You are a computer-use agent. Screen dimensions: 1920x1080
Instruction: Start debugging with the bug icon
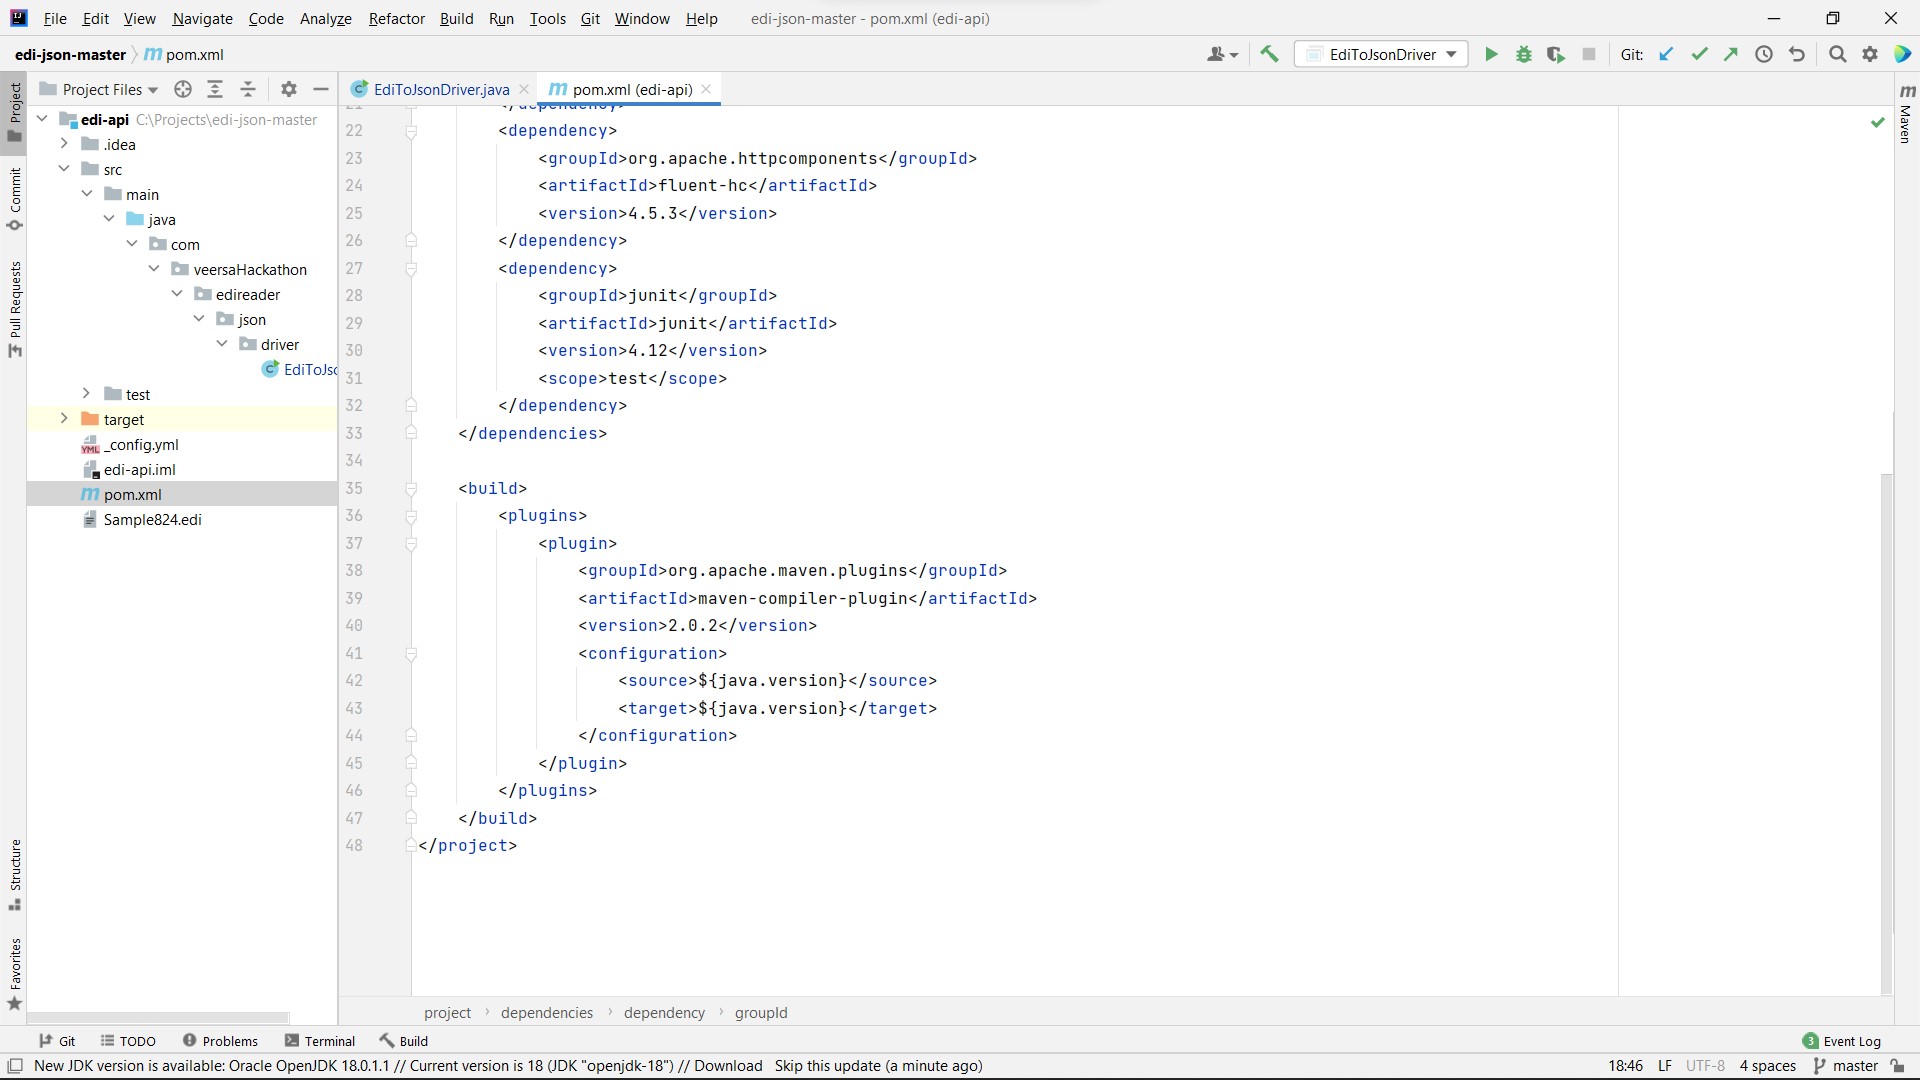(1523, 54)
